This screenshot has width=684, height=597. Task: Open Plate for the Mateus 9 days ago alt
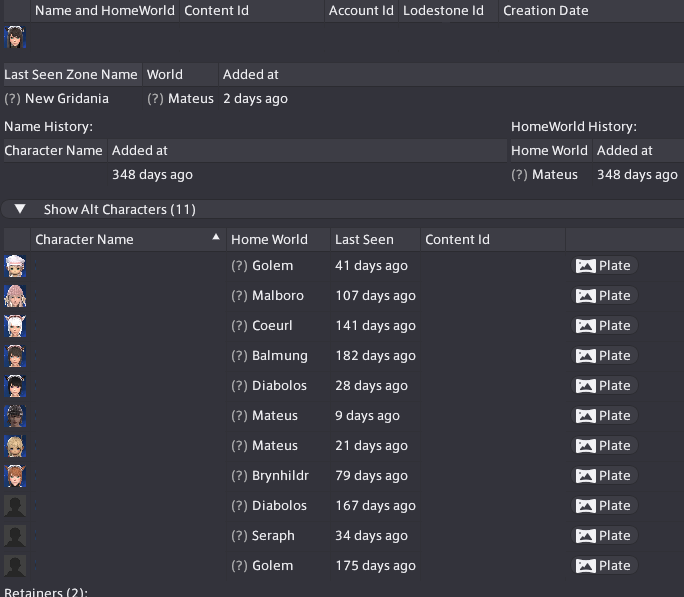[x=604, y=416]
